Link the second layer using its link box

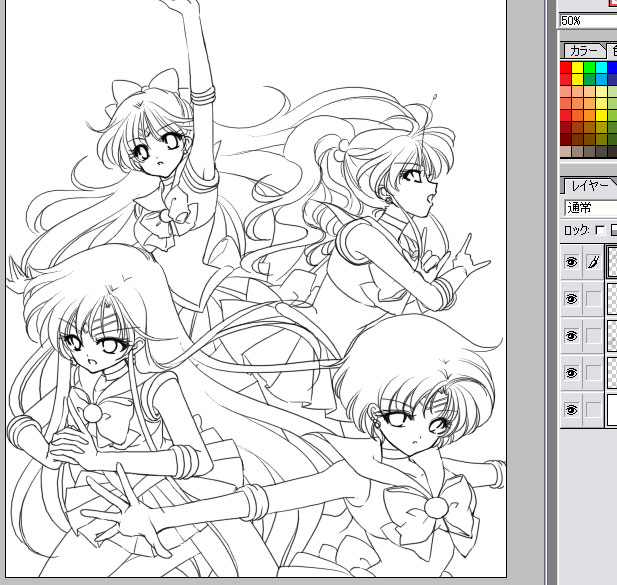(x=593, y=299)
